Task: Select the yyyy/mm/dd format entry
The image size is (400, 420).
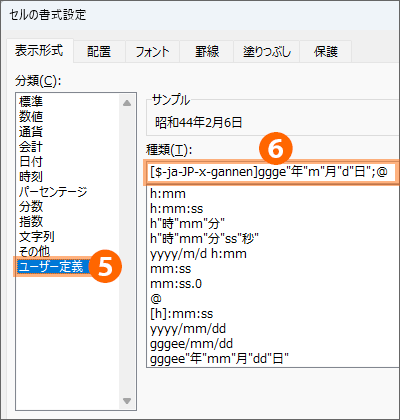Action: click(188, 329)
